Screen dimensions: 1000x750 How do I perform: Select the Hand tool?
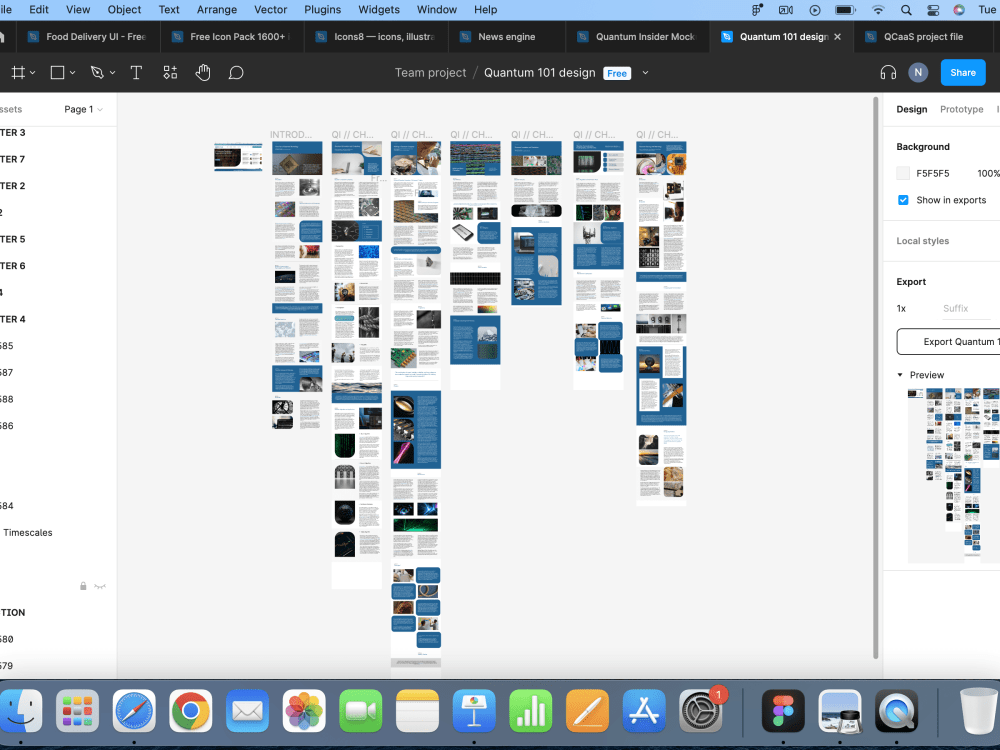(203, 73)
